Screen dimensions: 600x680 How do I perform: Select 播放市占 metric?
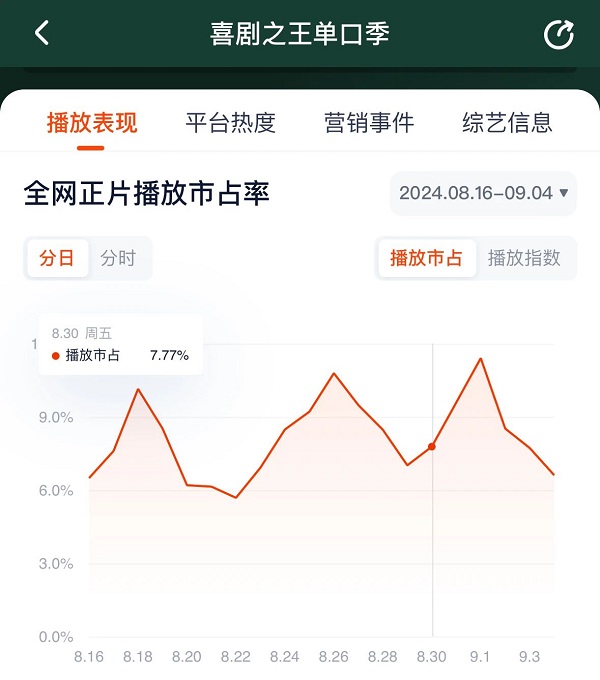pyautogui.click(x=427, y=258)
